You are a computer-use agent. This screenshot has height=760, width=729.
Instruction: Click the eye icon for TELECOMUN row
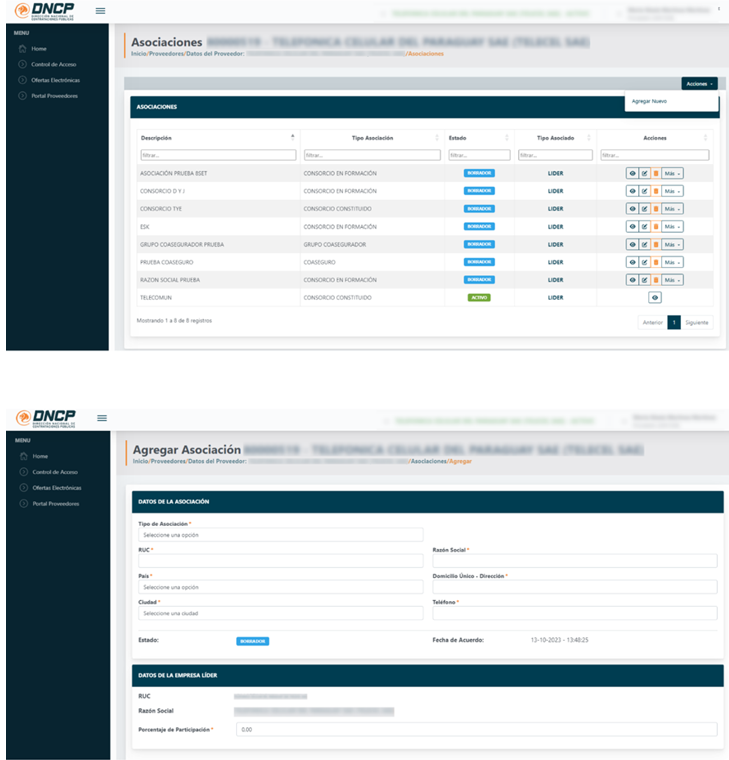coord(654,298)
